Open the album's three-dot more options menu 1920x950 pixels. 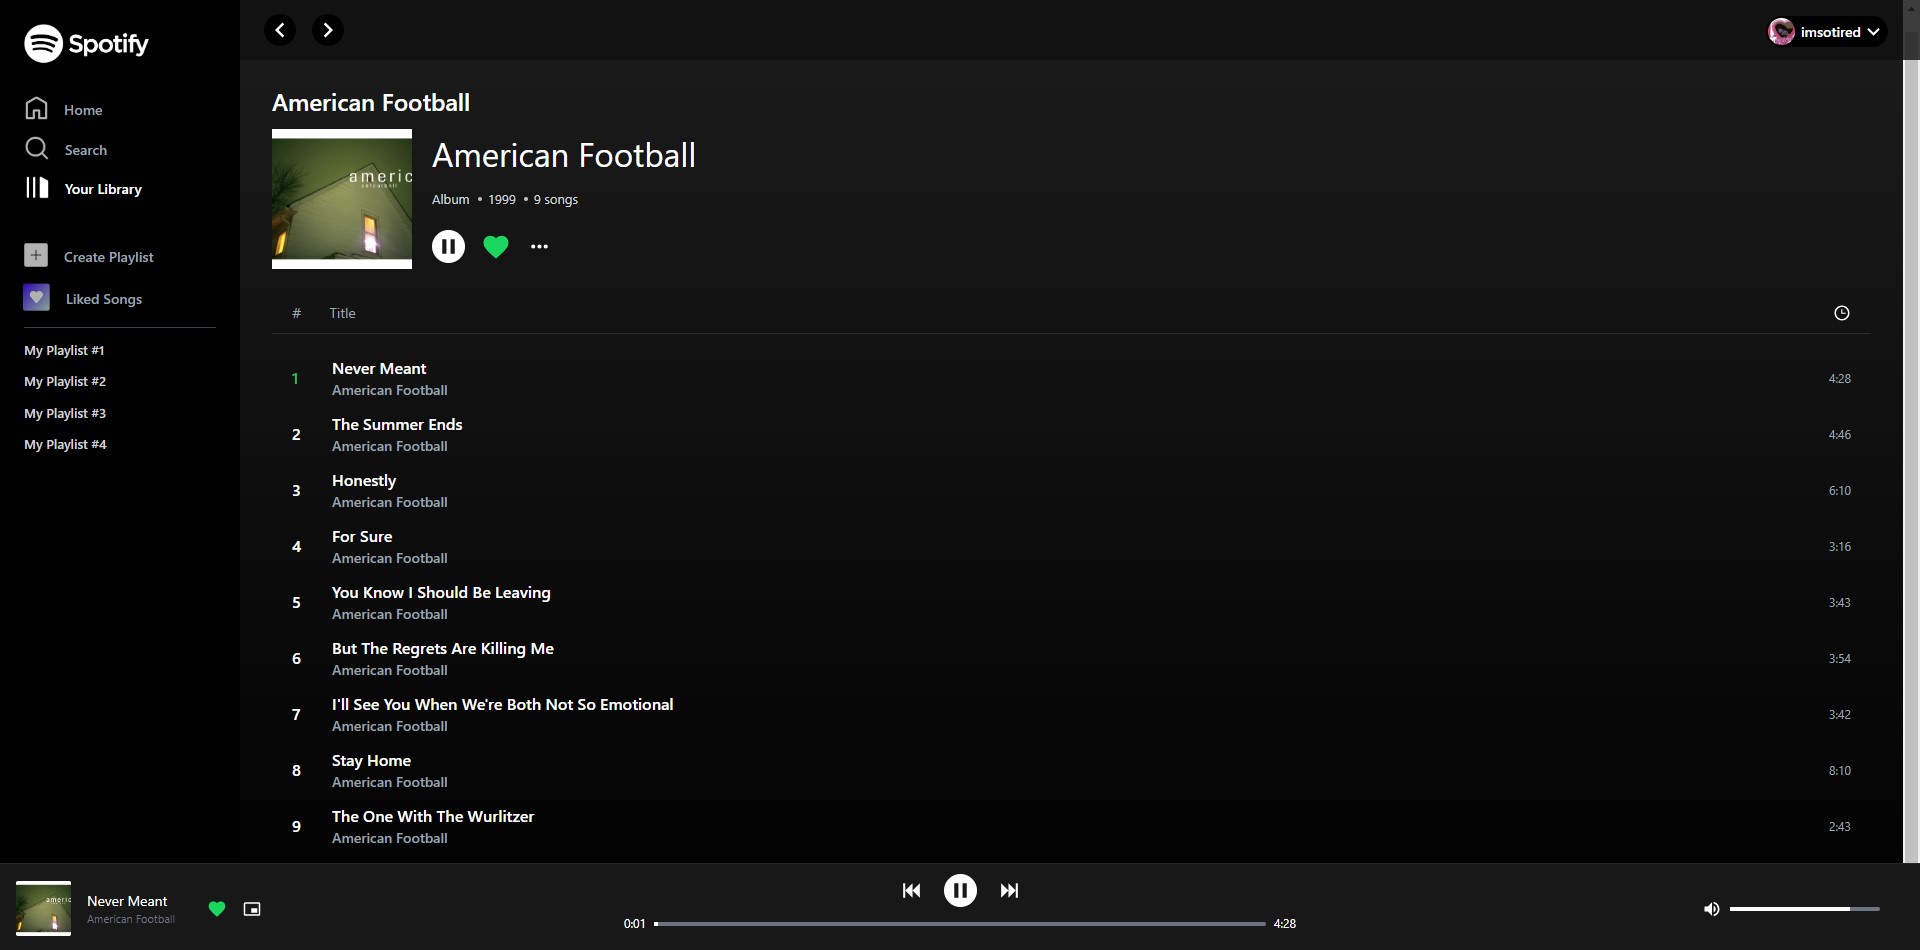pos(539,246)
